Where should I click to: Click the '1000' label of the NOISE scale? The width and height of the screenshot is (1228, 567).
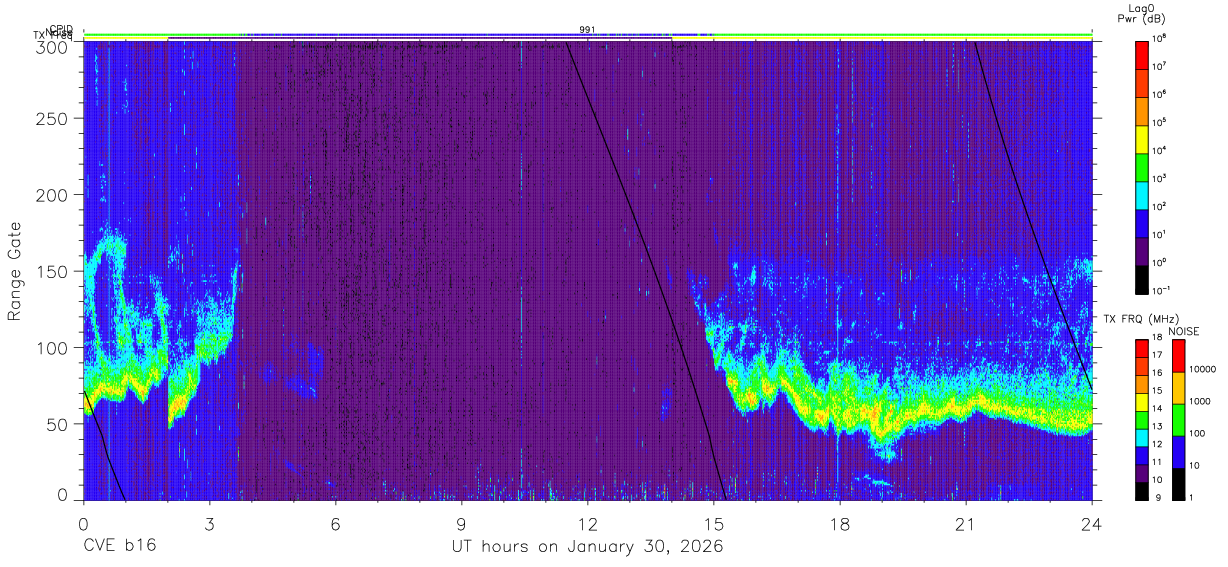(1200, 402)
